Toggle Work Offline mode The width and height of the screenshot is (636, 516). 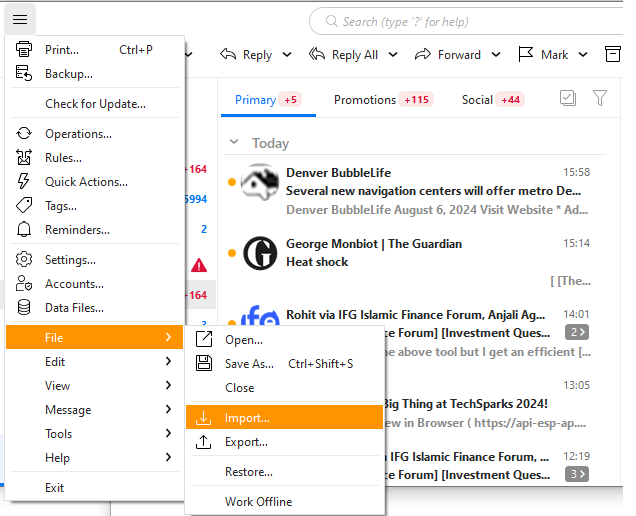[x=258, y=502]
